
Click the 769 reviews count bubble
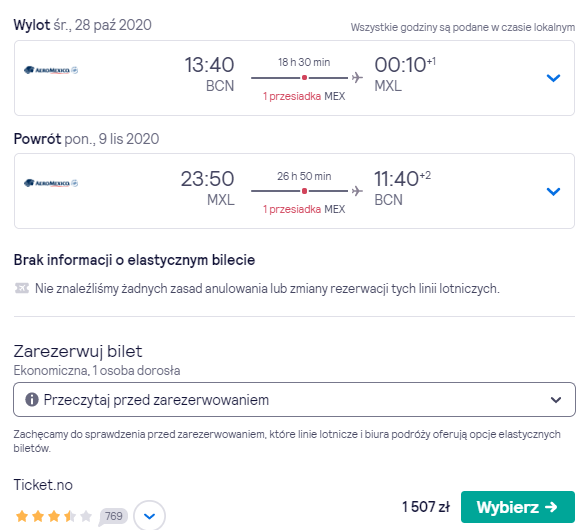click(x=113, y=516)
